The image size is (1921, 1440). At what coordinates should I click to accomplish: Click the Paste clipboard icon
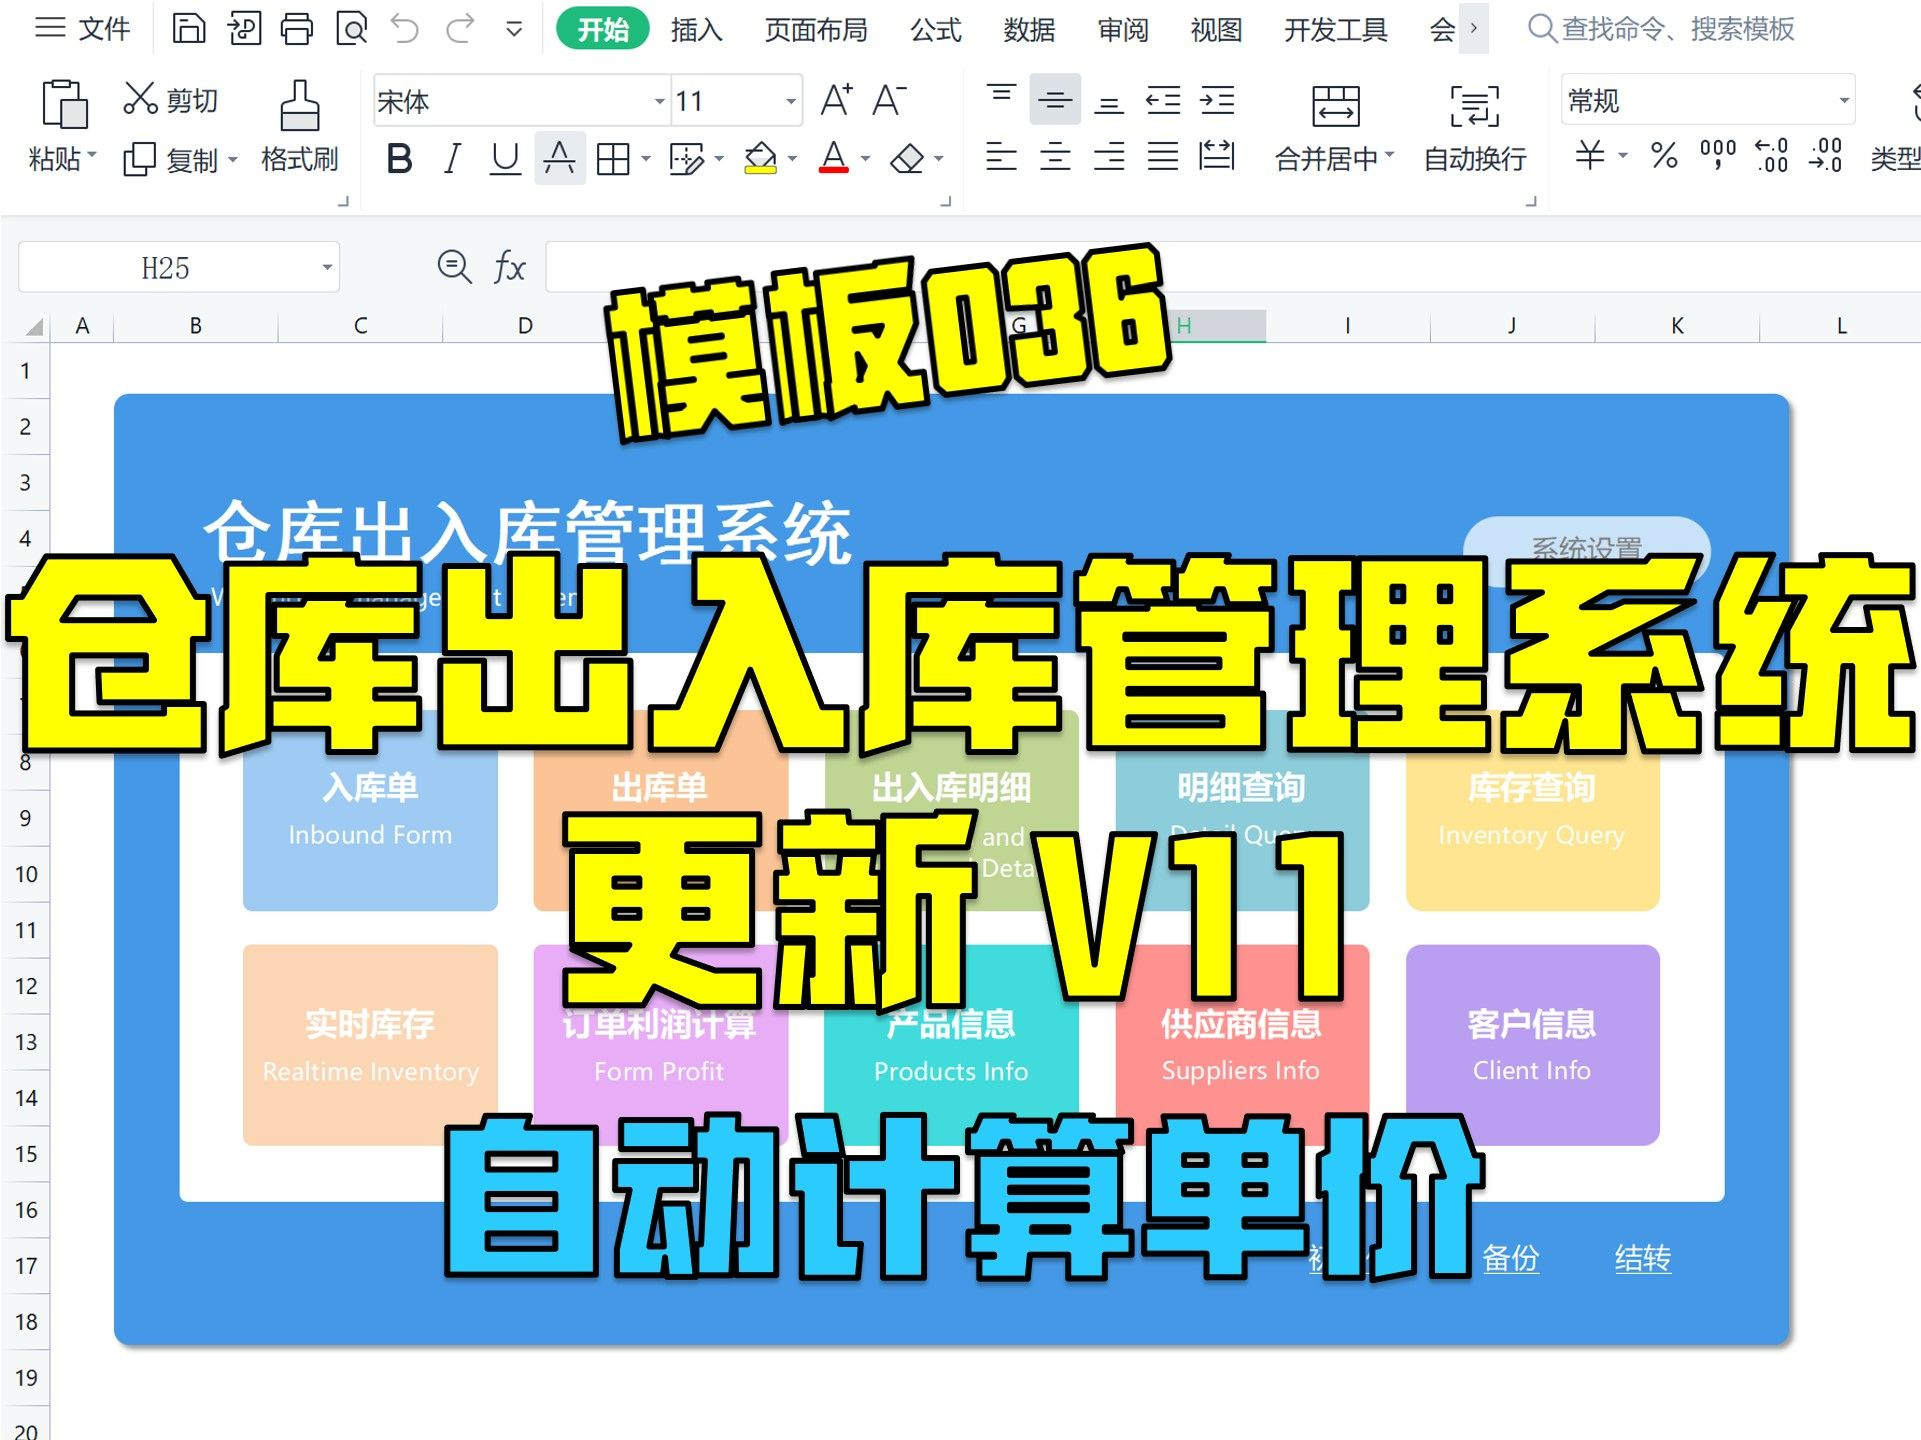pos(64,104)
